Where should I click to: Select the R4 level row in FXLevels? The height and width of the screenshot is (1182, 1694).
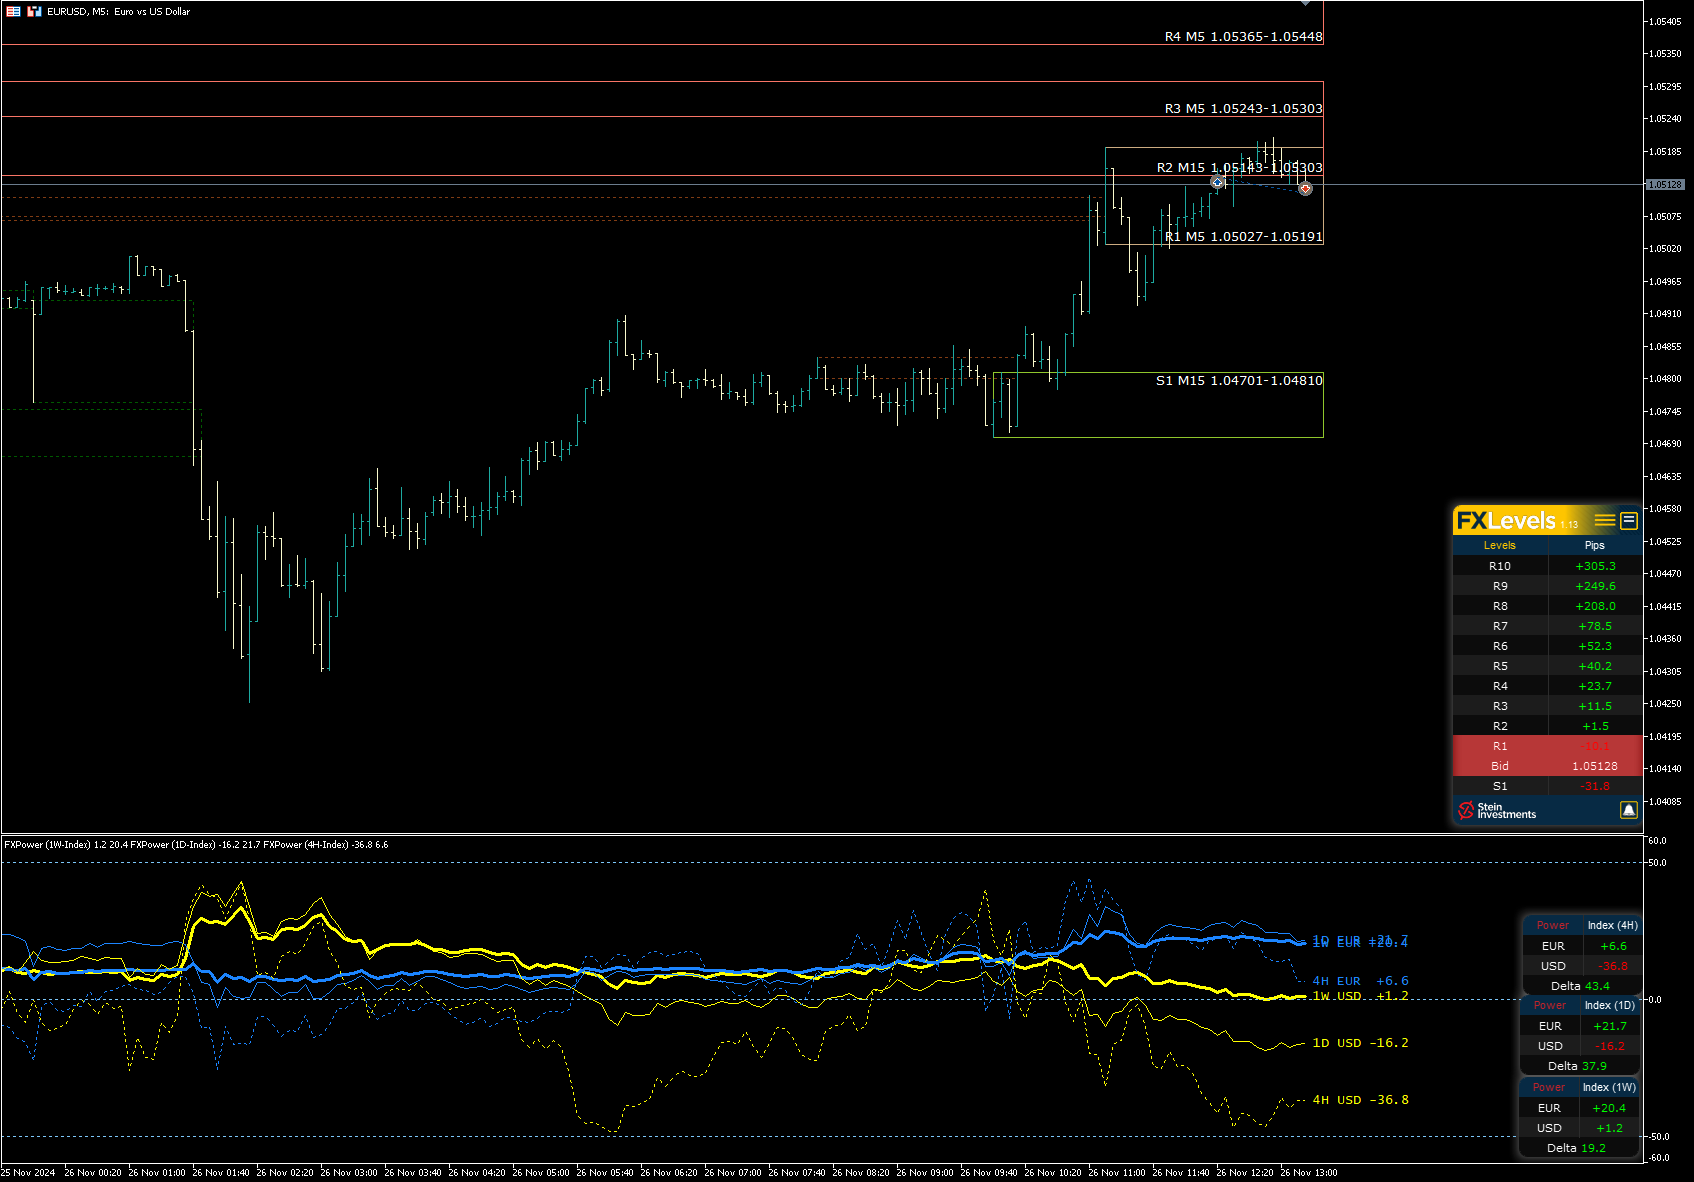[x=1547, y=686]
